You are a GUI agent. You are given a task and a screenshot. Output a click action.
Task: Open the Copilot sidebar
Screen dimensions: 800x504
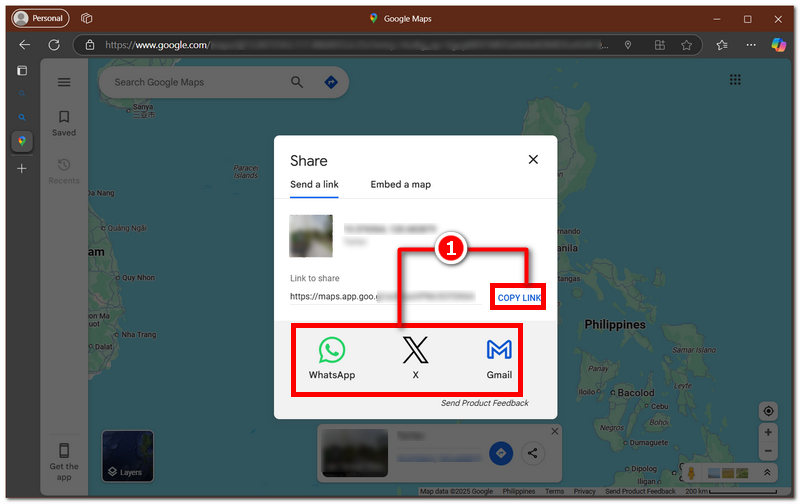779,45
